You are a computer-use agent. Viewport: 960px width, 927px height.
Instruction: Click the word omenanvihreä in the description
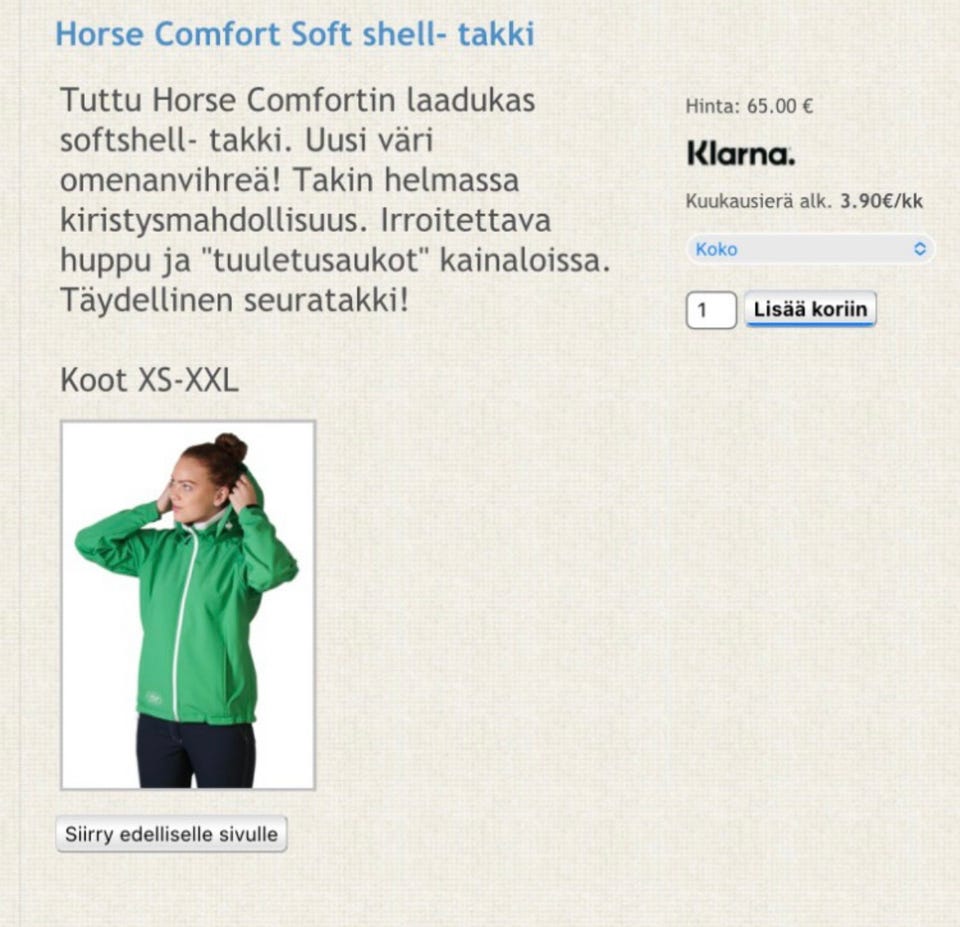[x=170, y=180]
